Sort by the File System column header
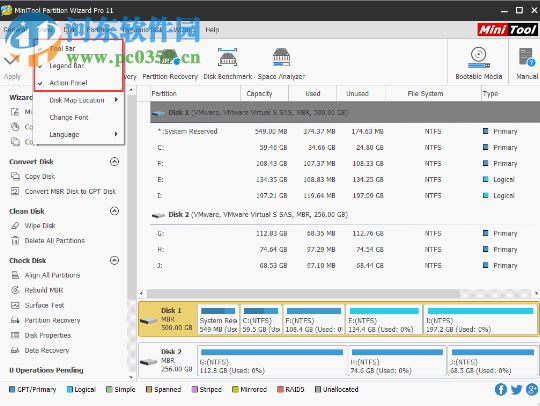The width and height of the screenshot is (540, 406). click(x=433, y=93)
